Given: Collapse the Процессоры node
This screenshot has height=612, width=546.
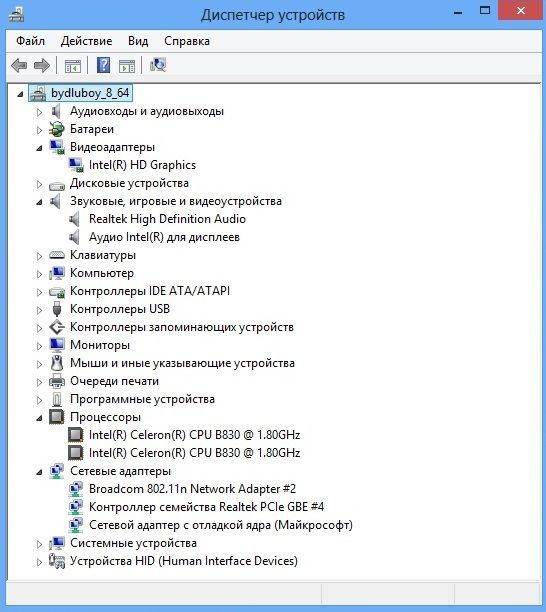Looking at the screenshot, I should coord(39,418).
